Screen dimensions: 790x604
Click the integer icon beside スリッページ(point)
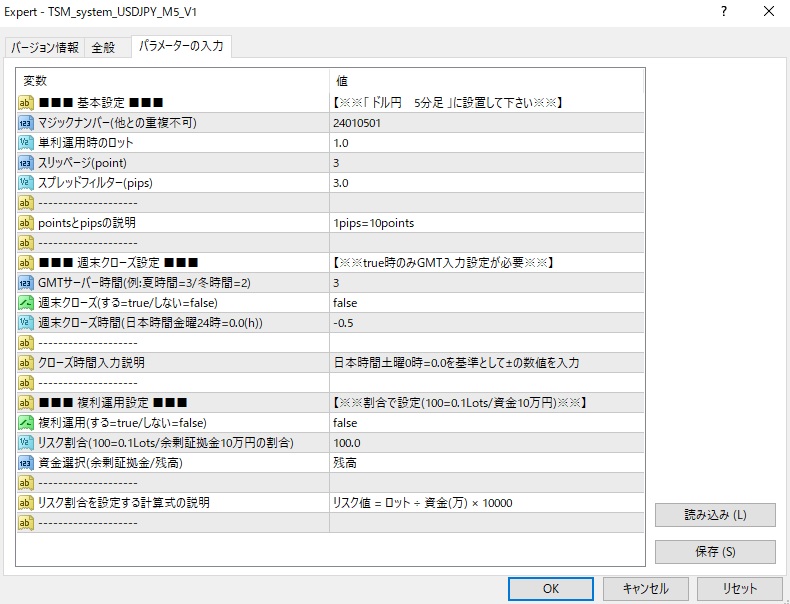(x=25, y=163)
